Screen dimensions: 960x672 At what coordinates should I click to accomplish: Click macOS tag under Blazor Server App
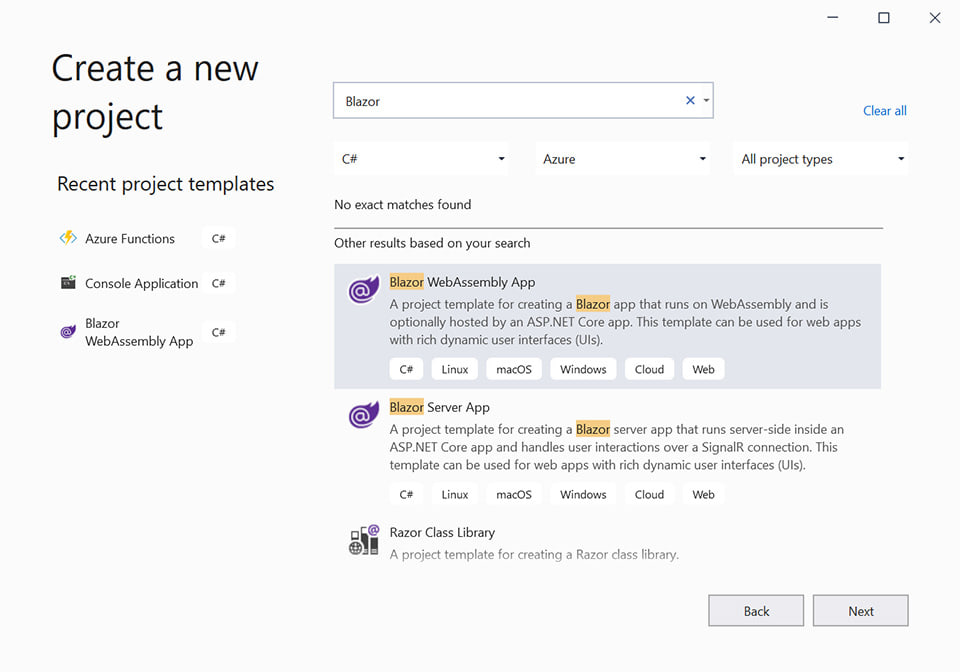[x=514, y=494]
